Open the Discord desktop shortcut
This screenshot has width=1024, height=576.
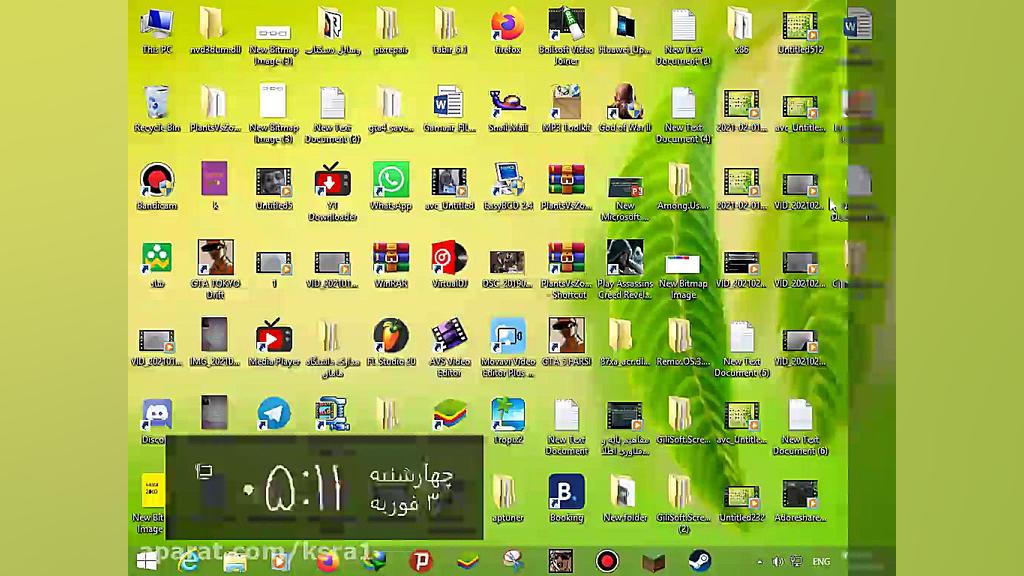coord(157,420)
